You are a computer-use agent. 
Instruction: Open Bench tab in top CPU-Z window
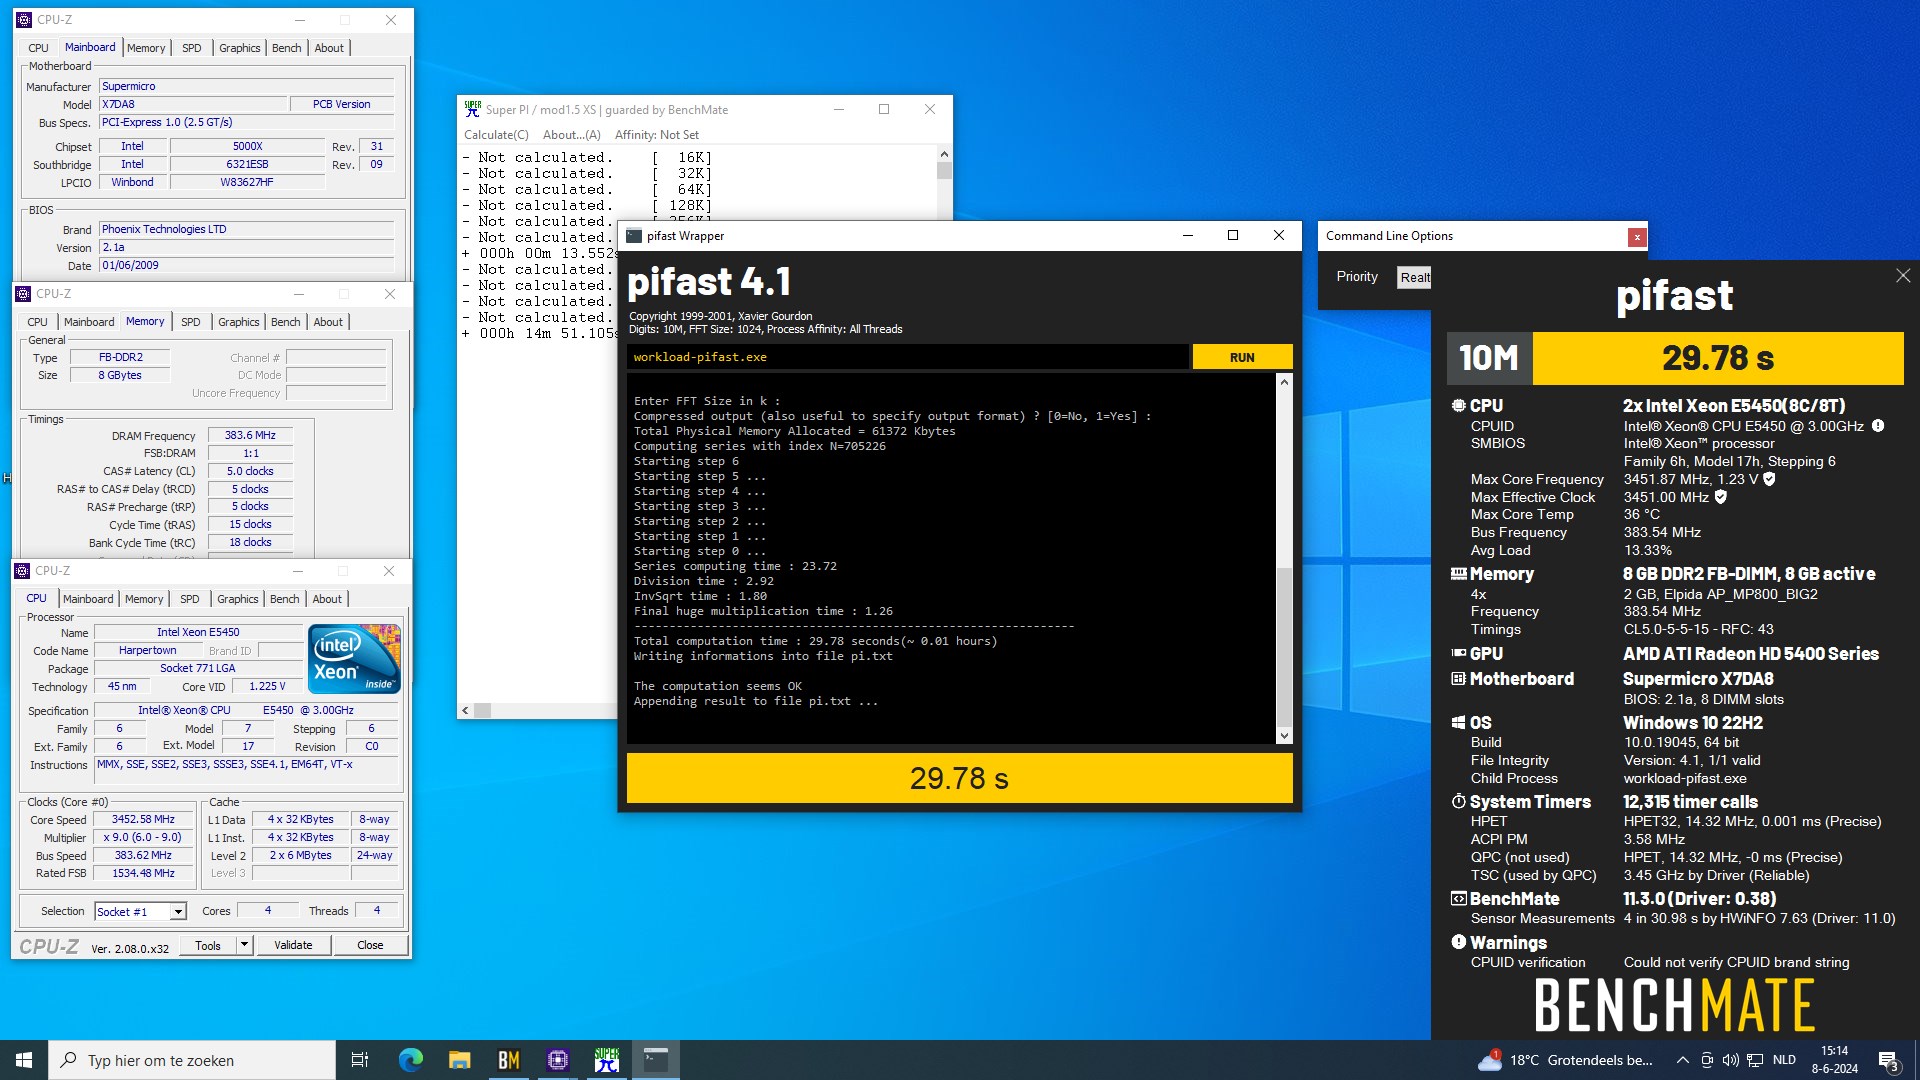pos(286,48)
